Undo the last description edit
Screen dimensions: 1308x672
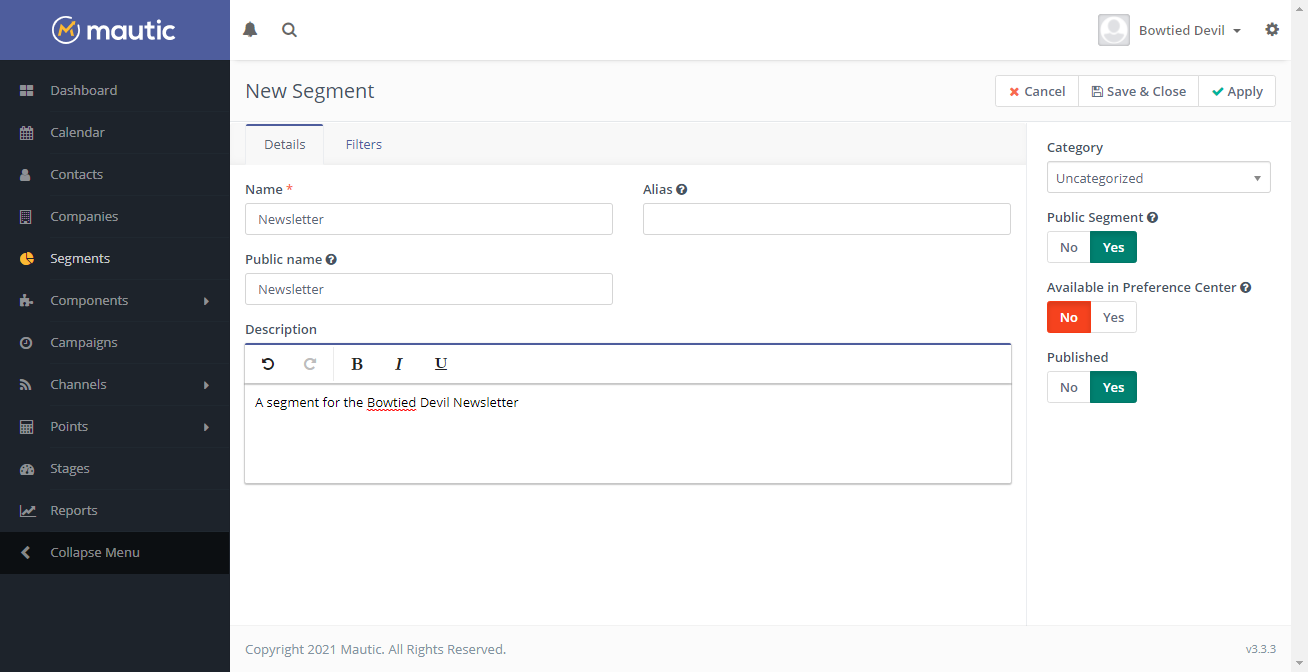(268, 364)
